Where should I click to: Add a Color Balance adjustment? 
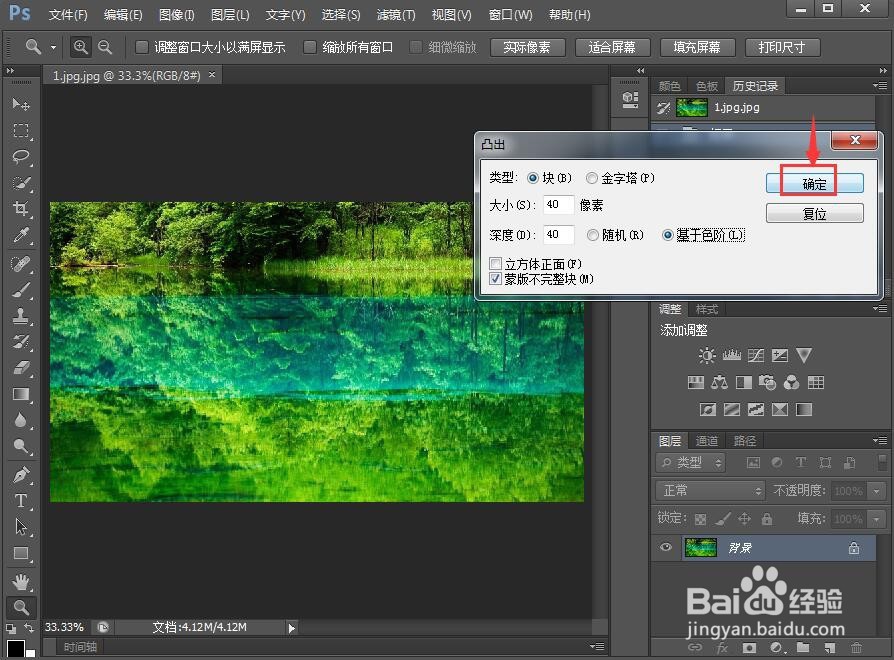coord(719,382)
